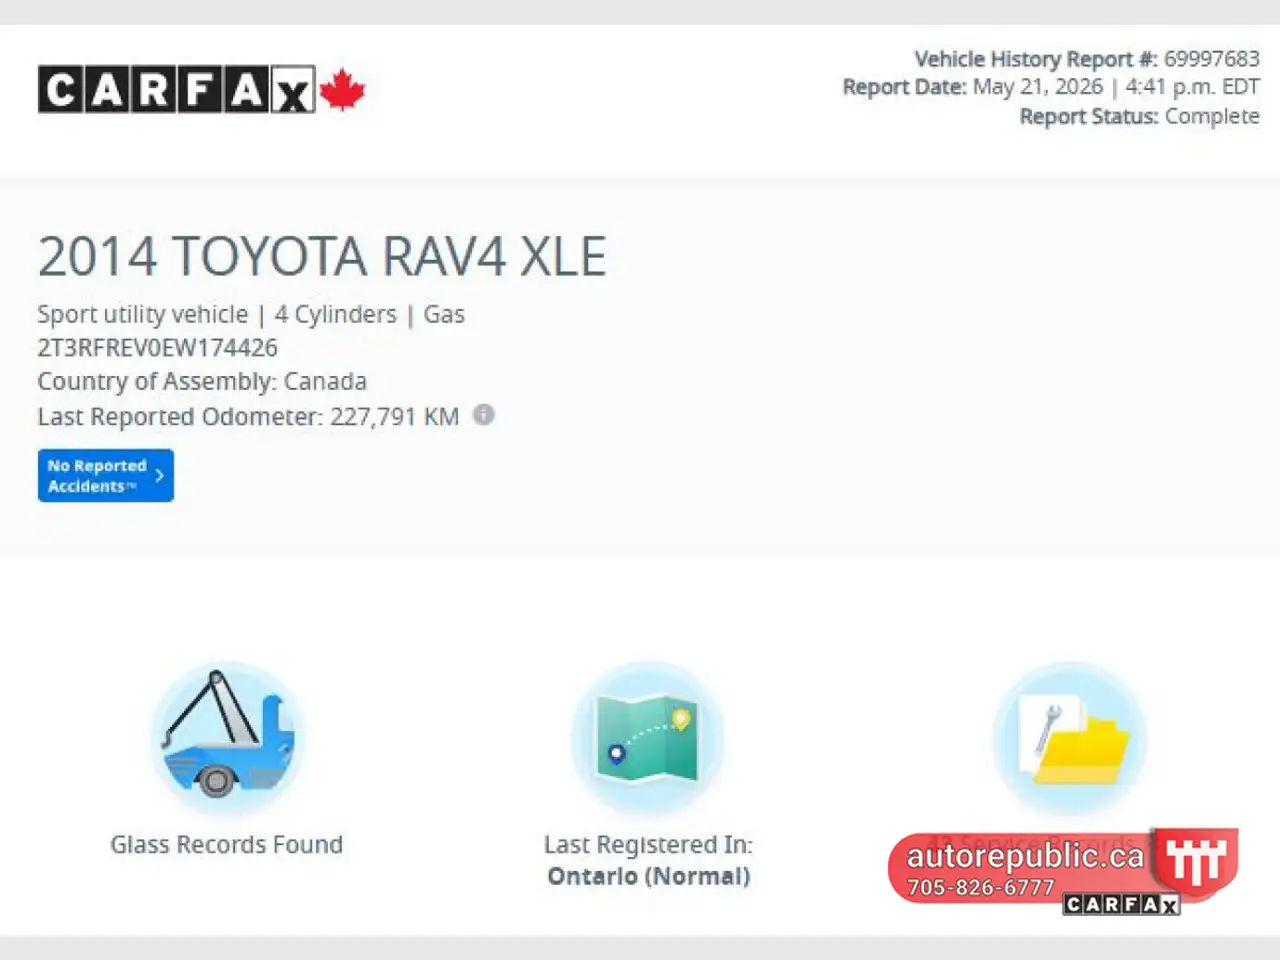Select the Last Registered In label

point(648,845)
